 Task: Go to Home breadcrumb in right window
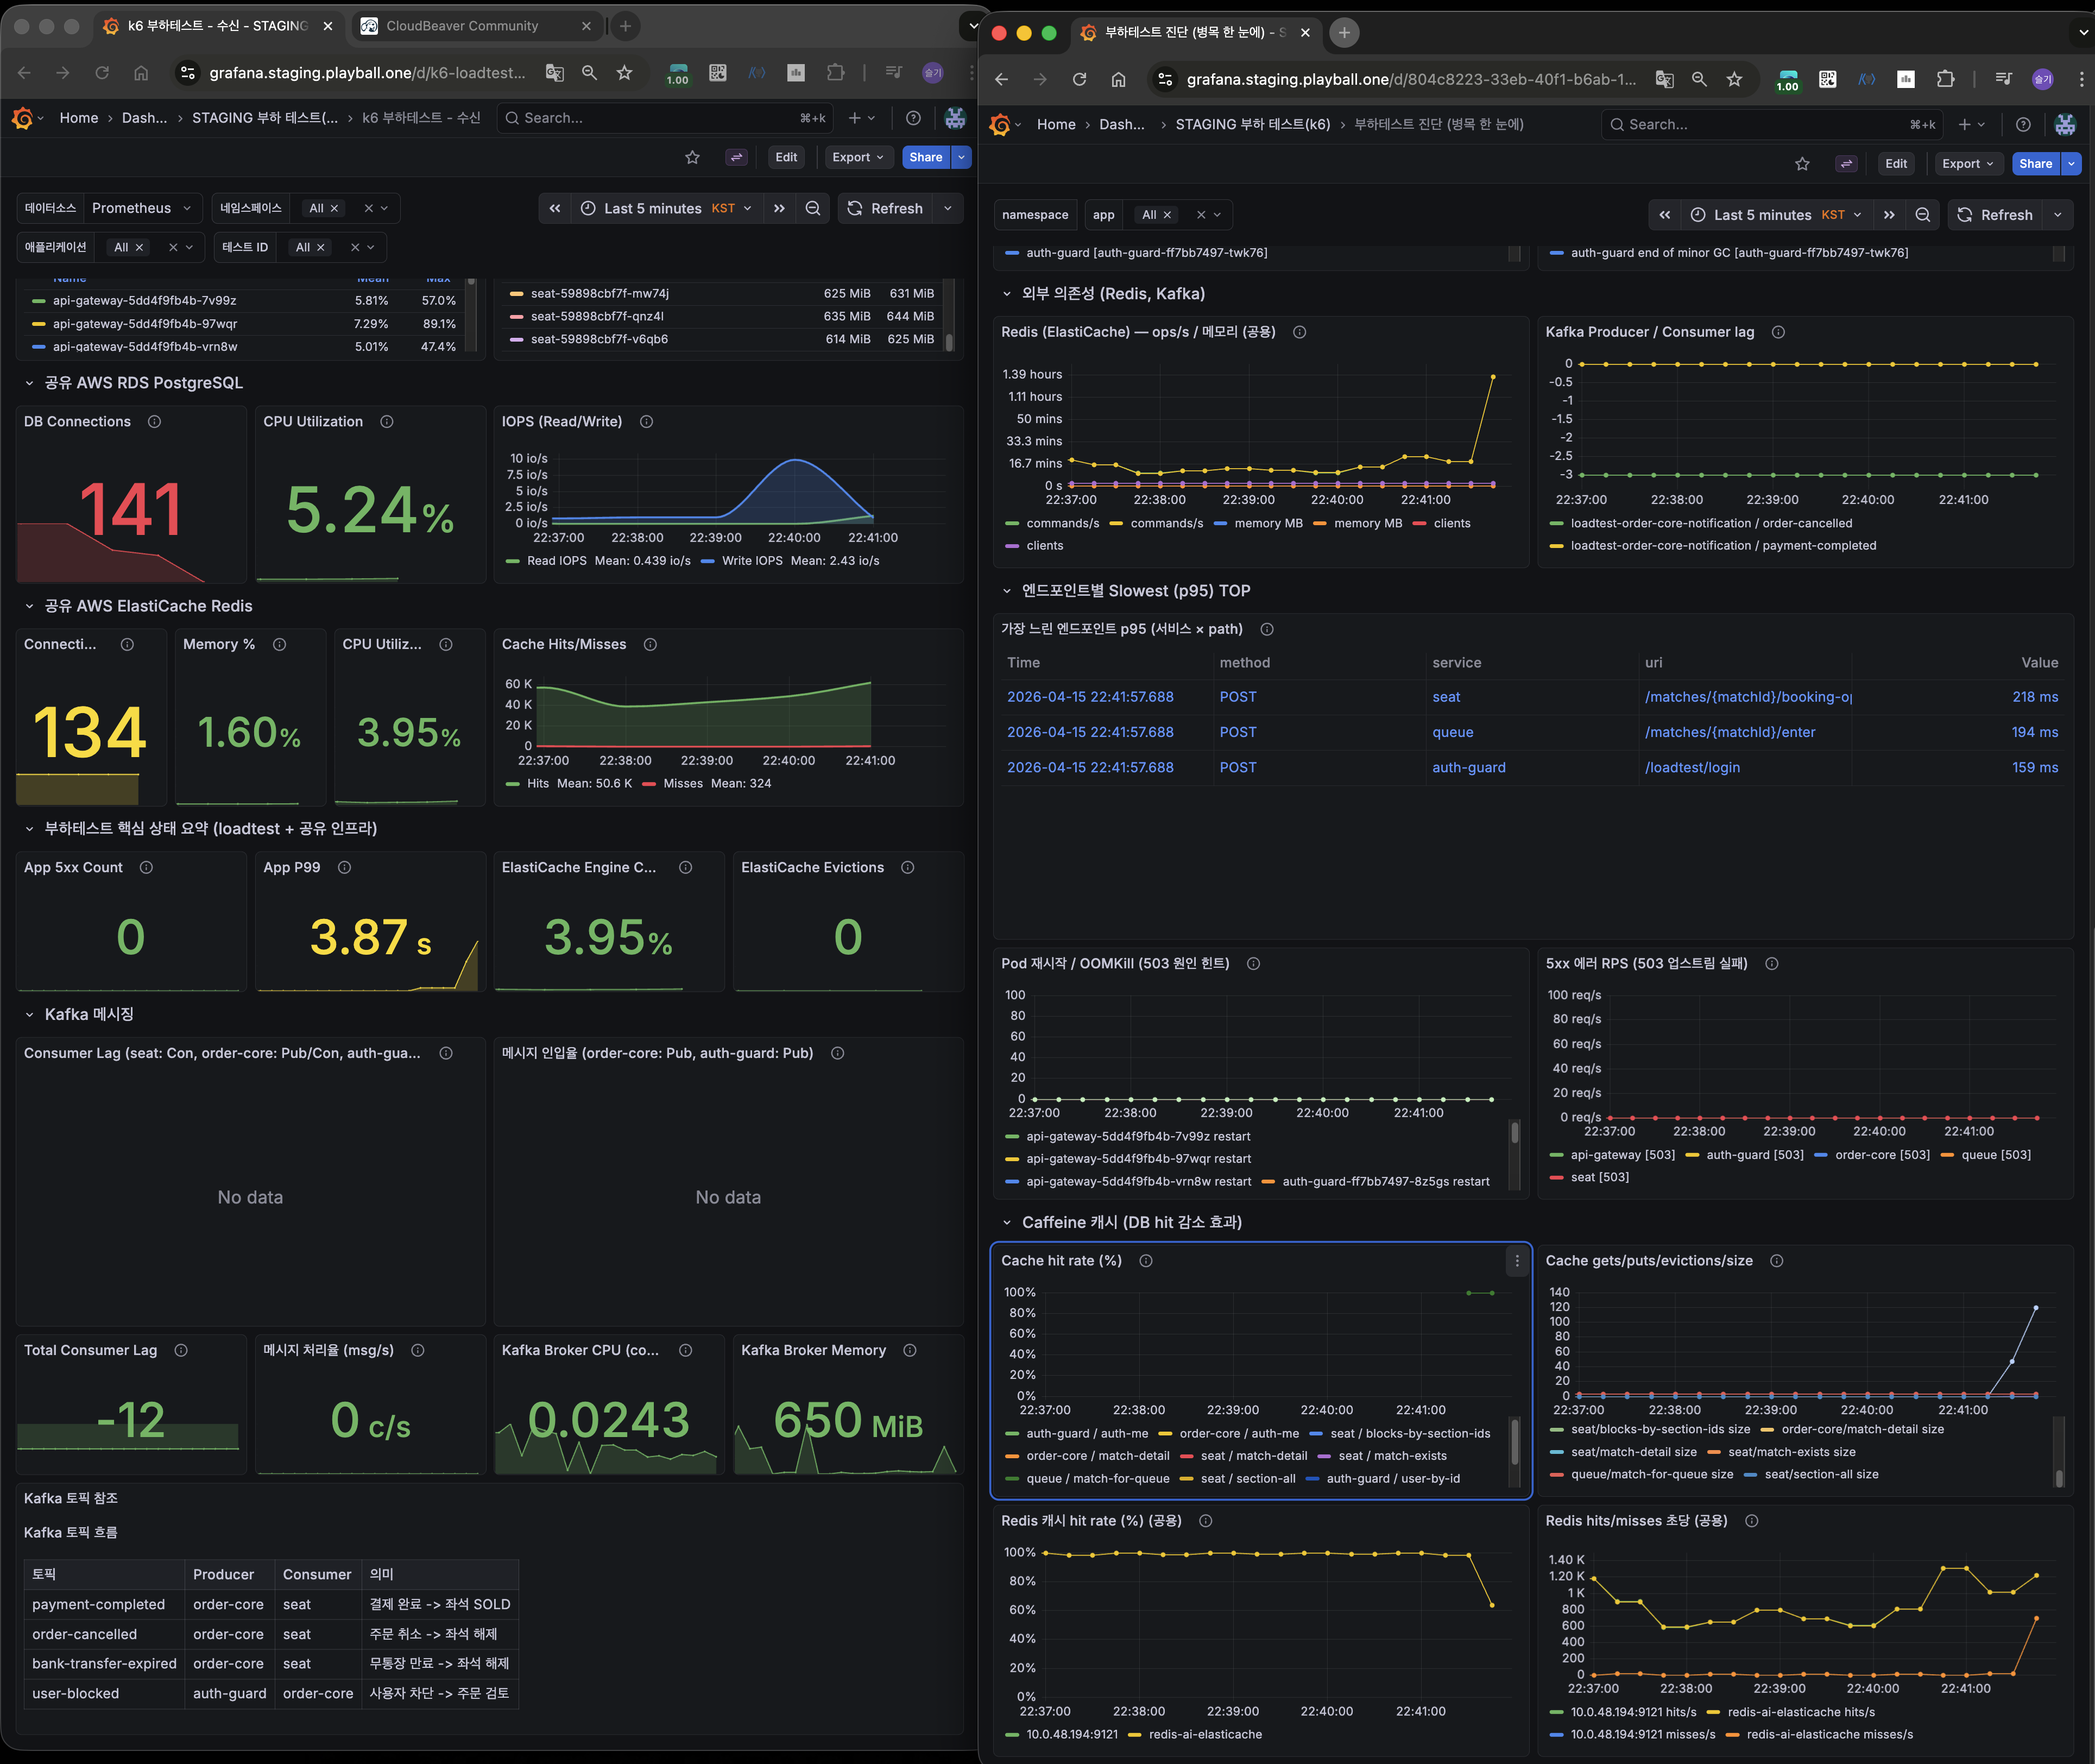point(1056,125)
